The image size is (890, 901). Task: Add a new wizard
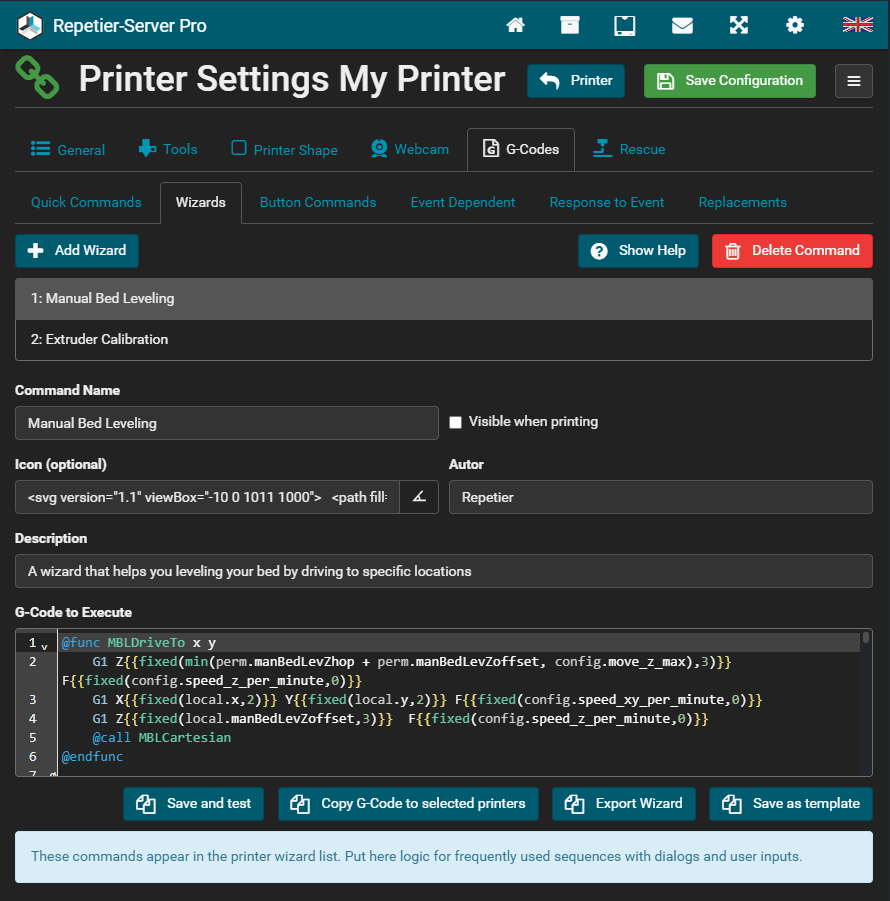point(77,251)
